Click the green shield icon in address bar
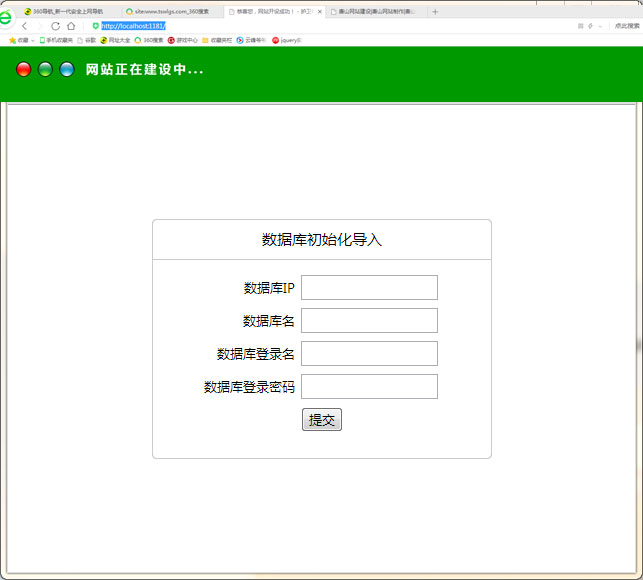The width and height of the screenshot is (643, 580). pos(95,26)
